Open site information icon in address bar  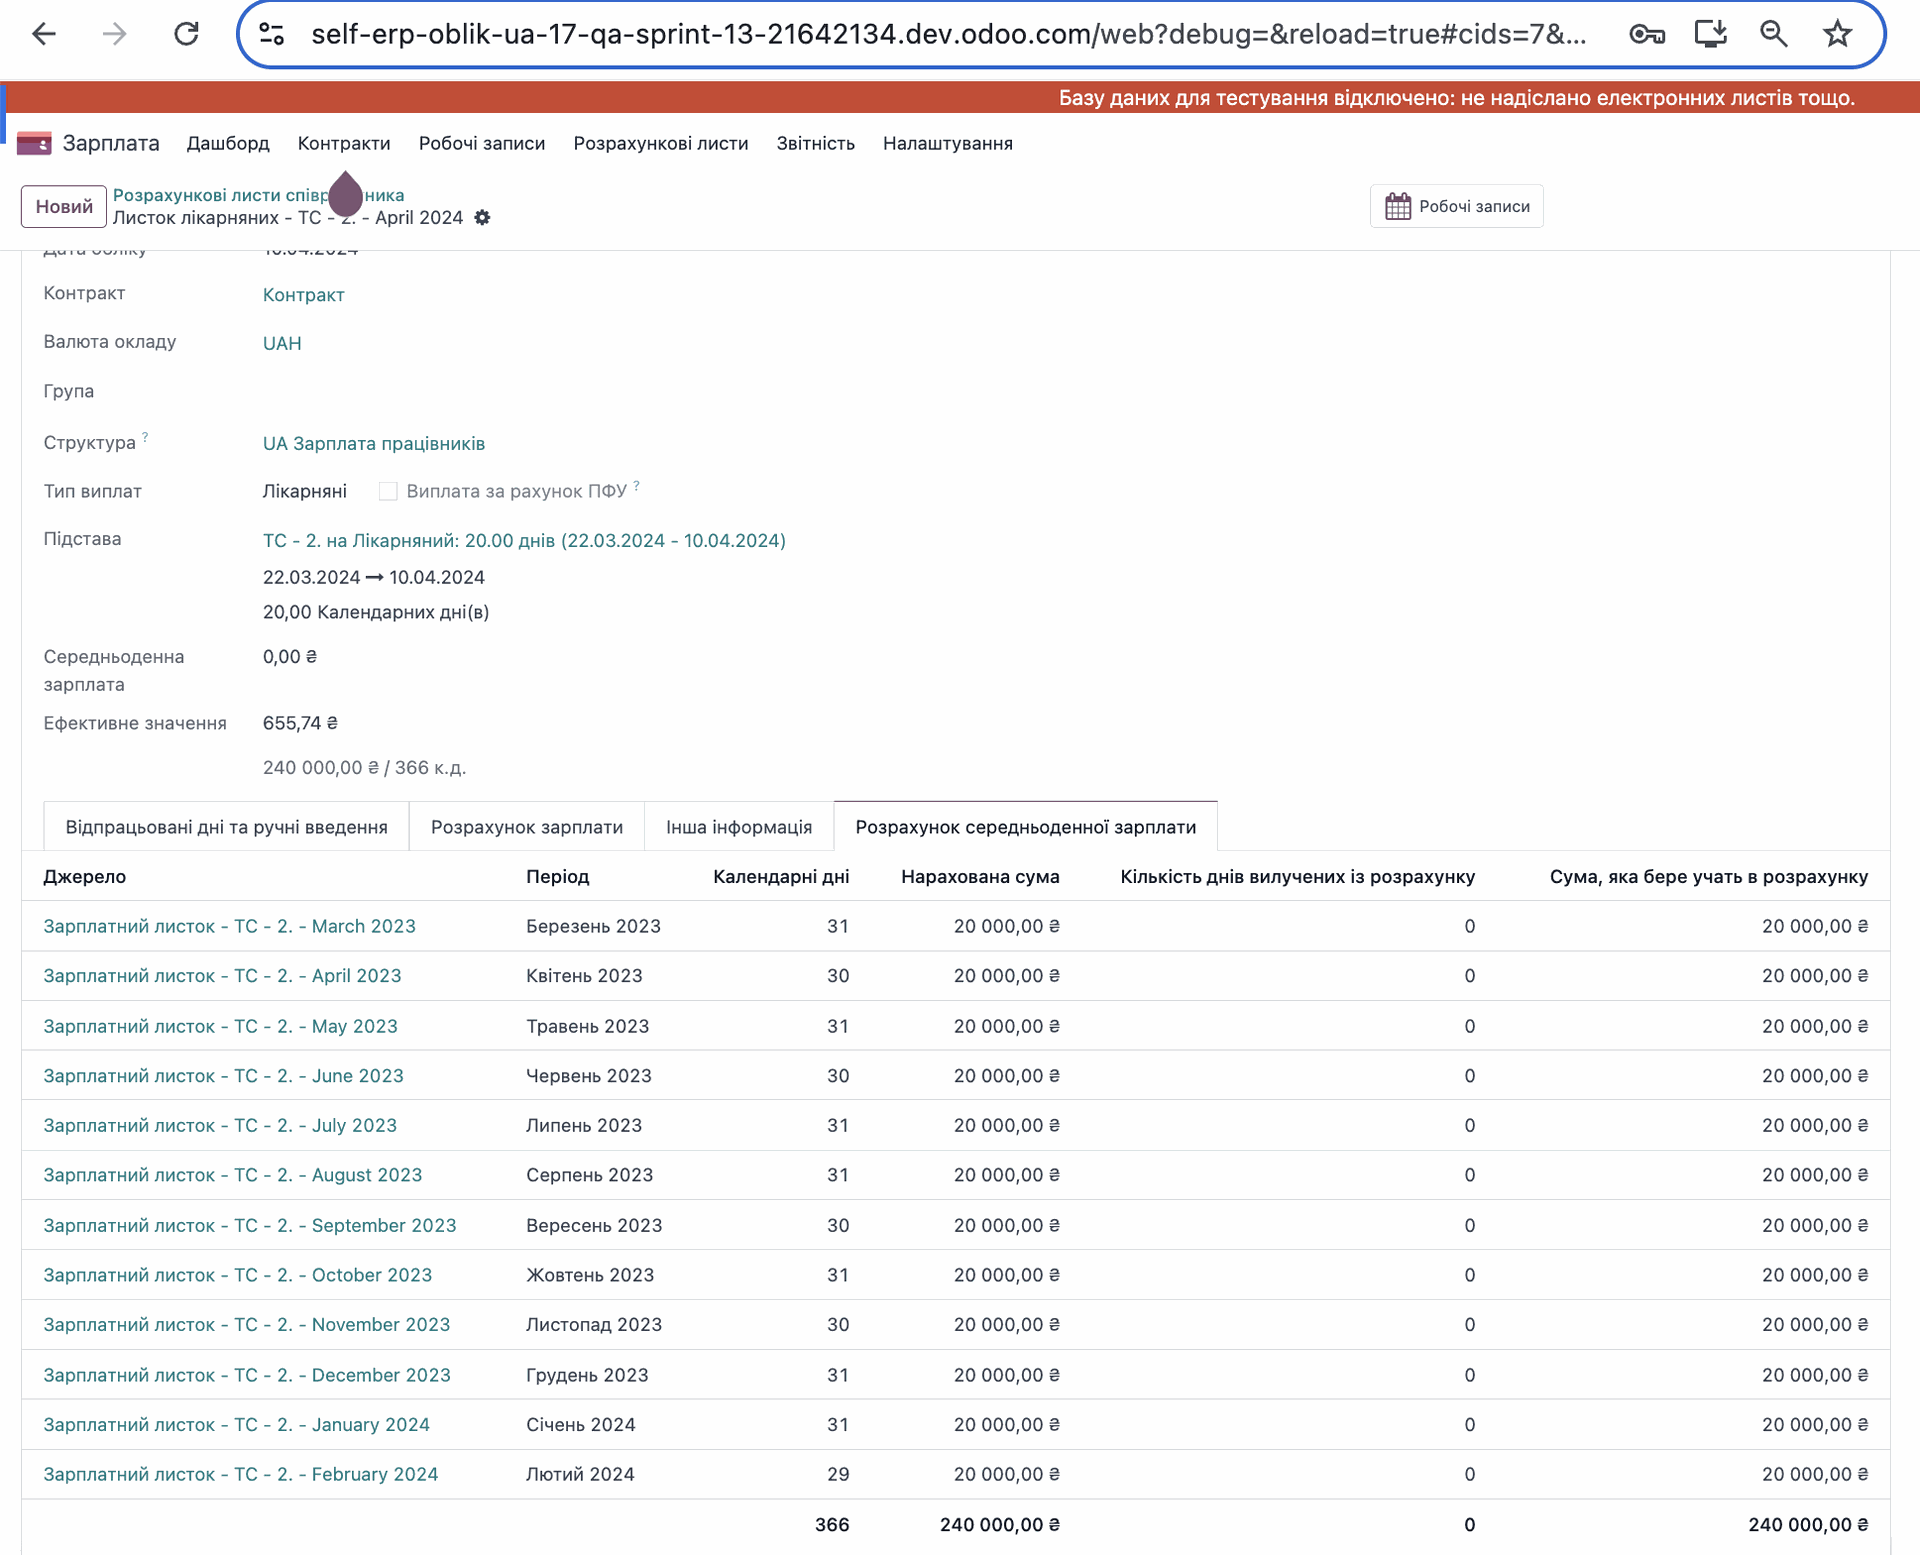[x=271, y=34]
